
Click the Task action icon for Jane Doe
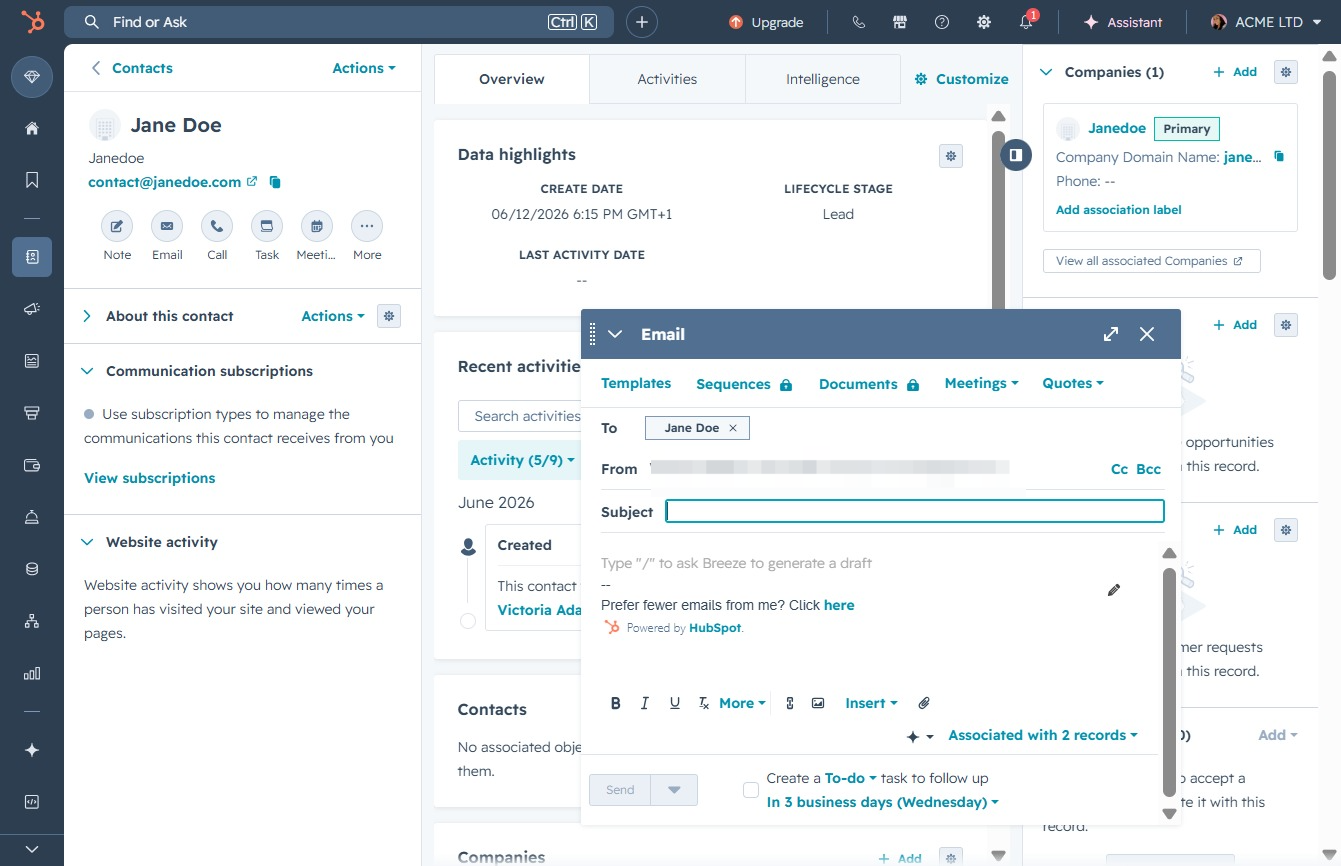click(x=267, y=226)
